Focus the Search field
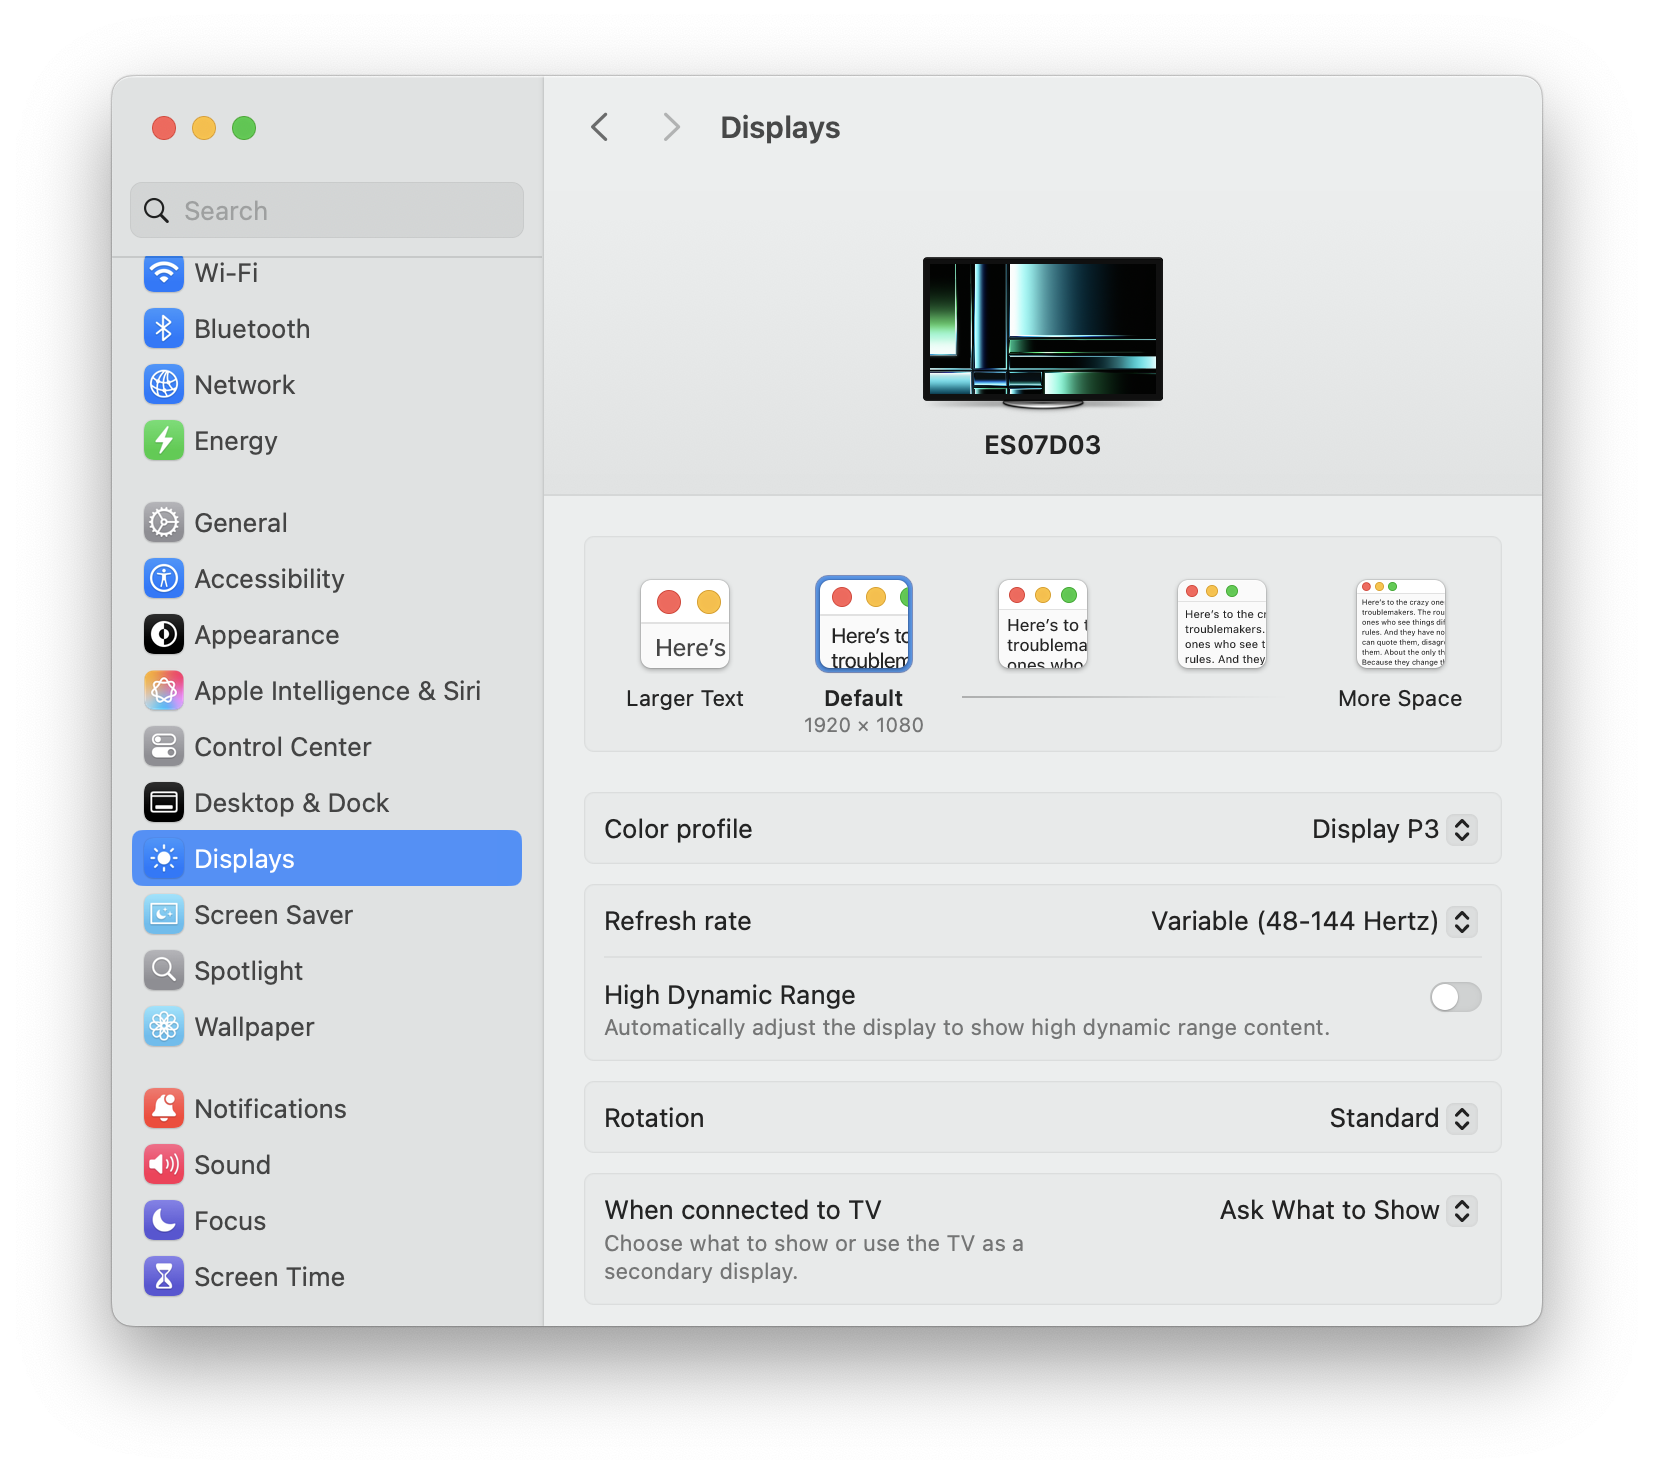This screenshot has height=1474, width=1654. [x=327, y=210]
